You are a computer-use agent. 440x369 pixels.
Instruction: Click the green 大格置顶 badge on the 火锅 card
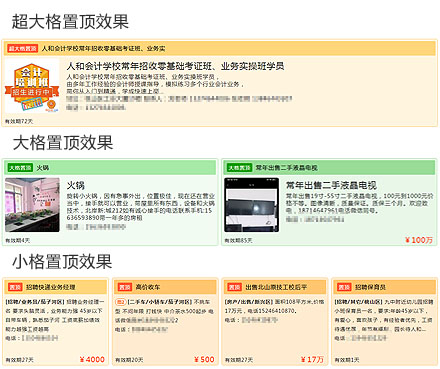coord(20,168)
